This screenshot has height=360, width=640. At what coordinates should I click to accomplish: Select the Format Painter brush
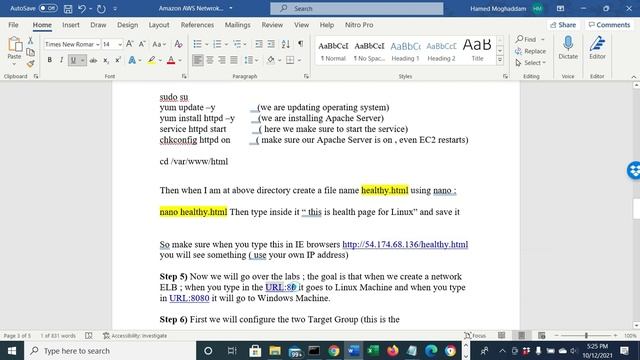(x=30, y=63)
